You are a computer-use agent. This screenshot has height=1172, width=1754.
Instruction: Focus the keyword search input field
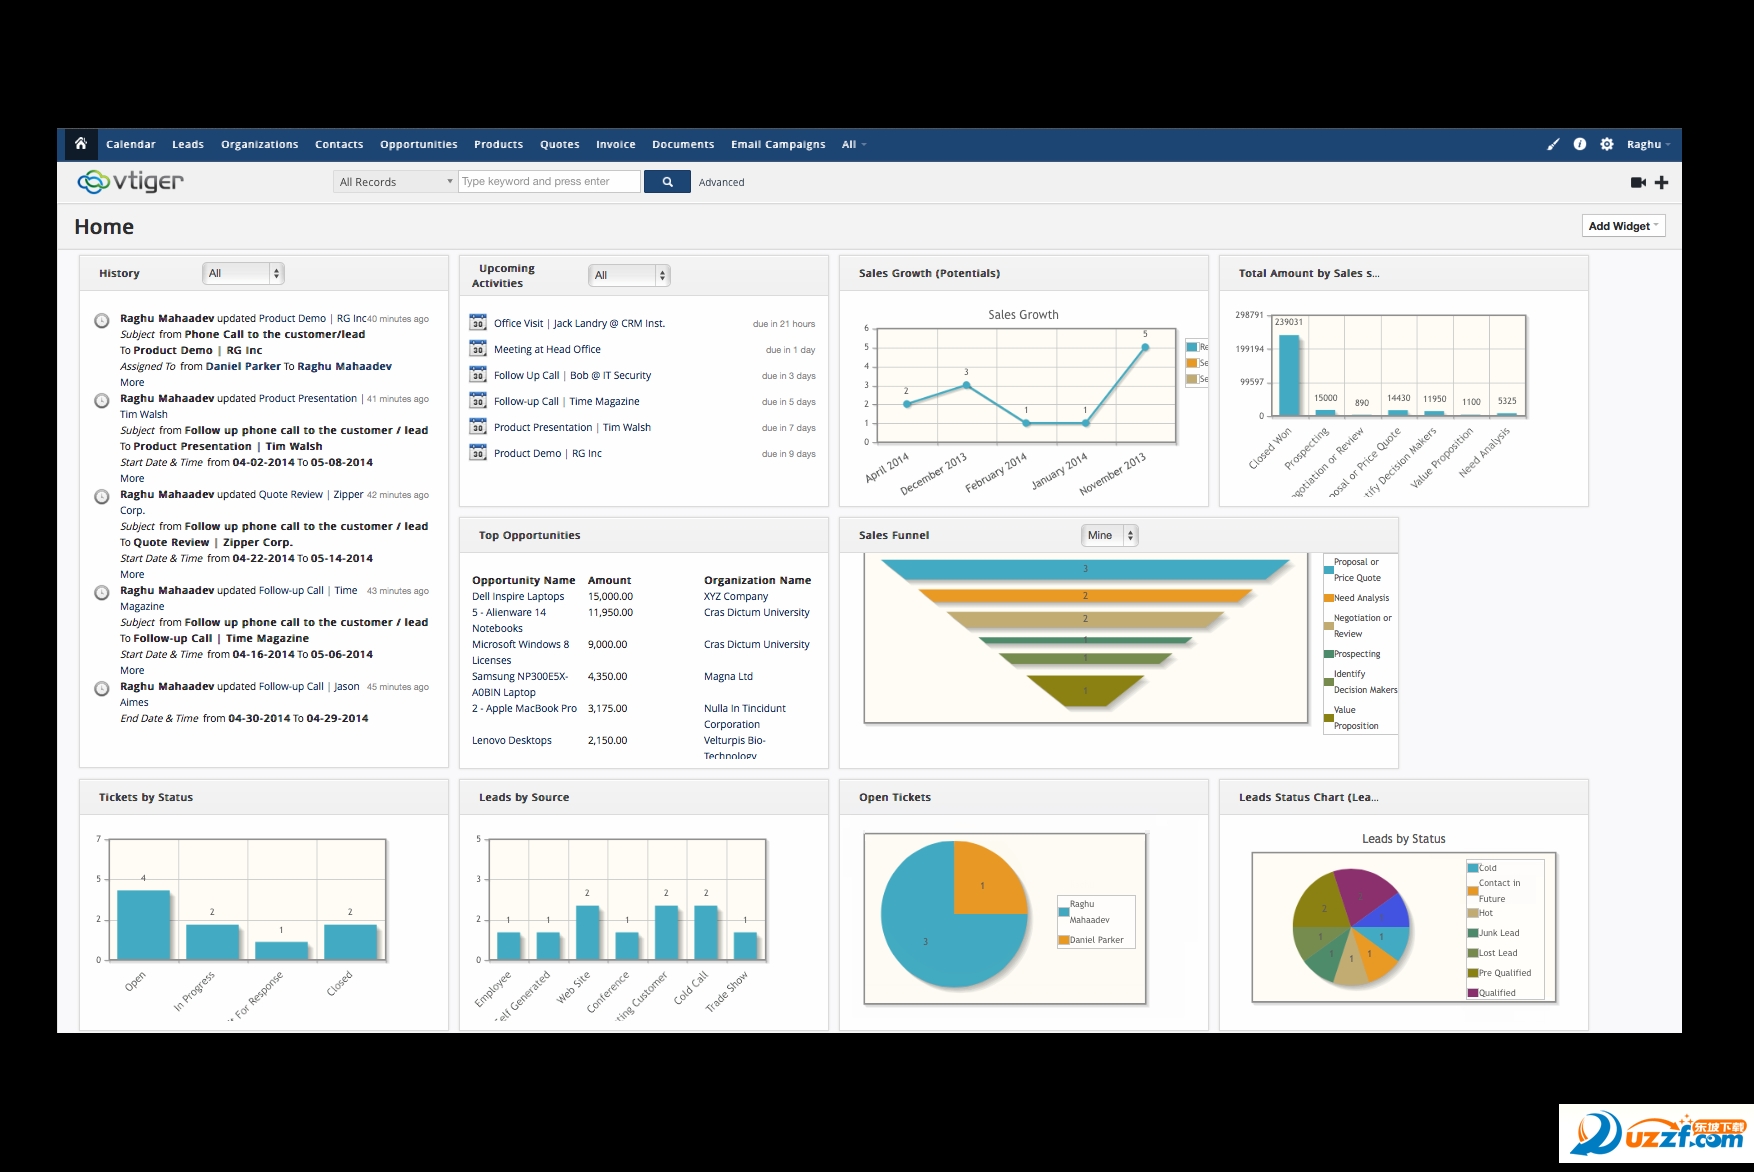point(549,181)
